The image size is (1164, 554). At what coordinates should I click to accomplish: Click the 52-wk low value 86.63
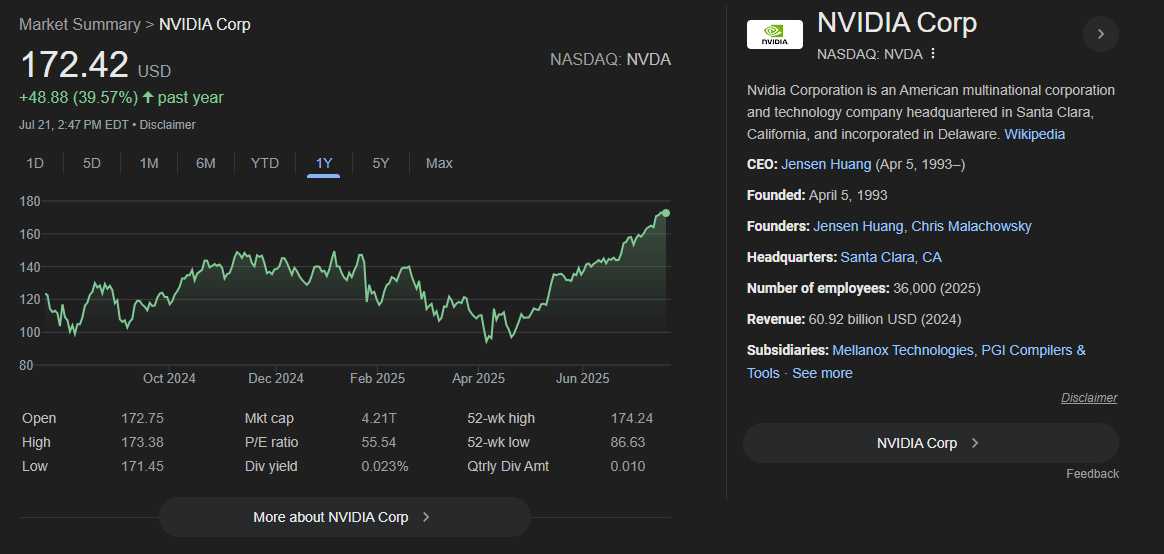(x=628, y=443)
